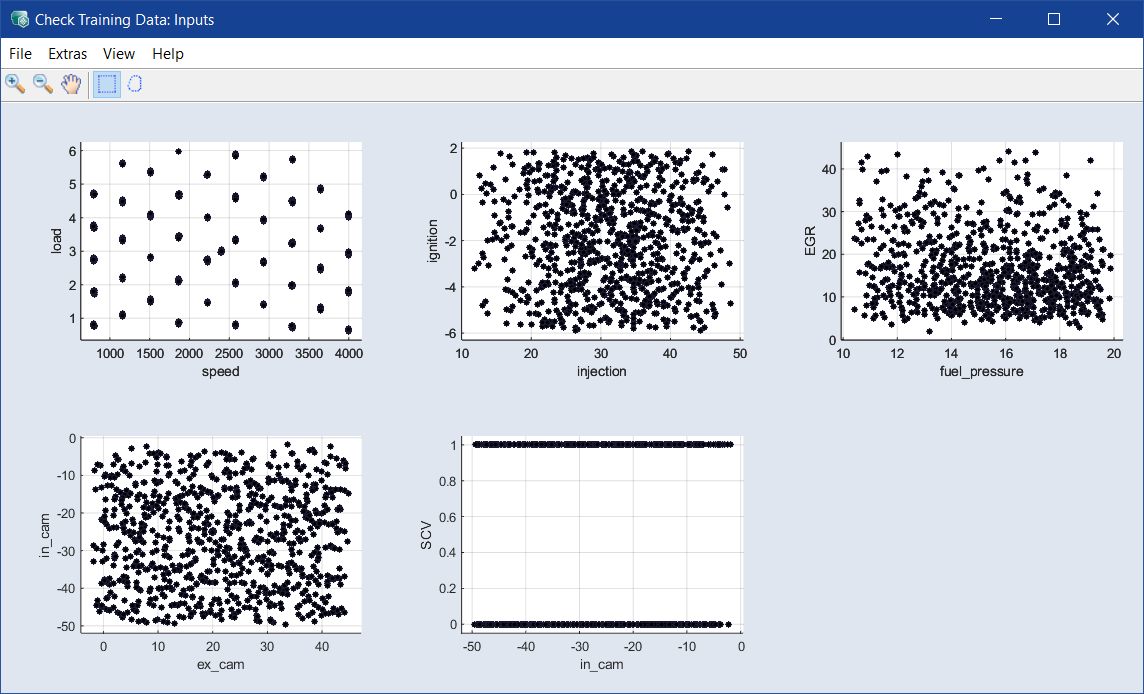
Task: Click the fuel_pressure axis label
Action: point(981,372)
